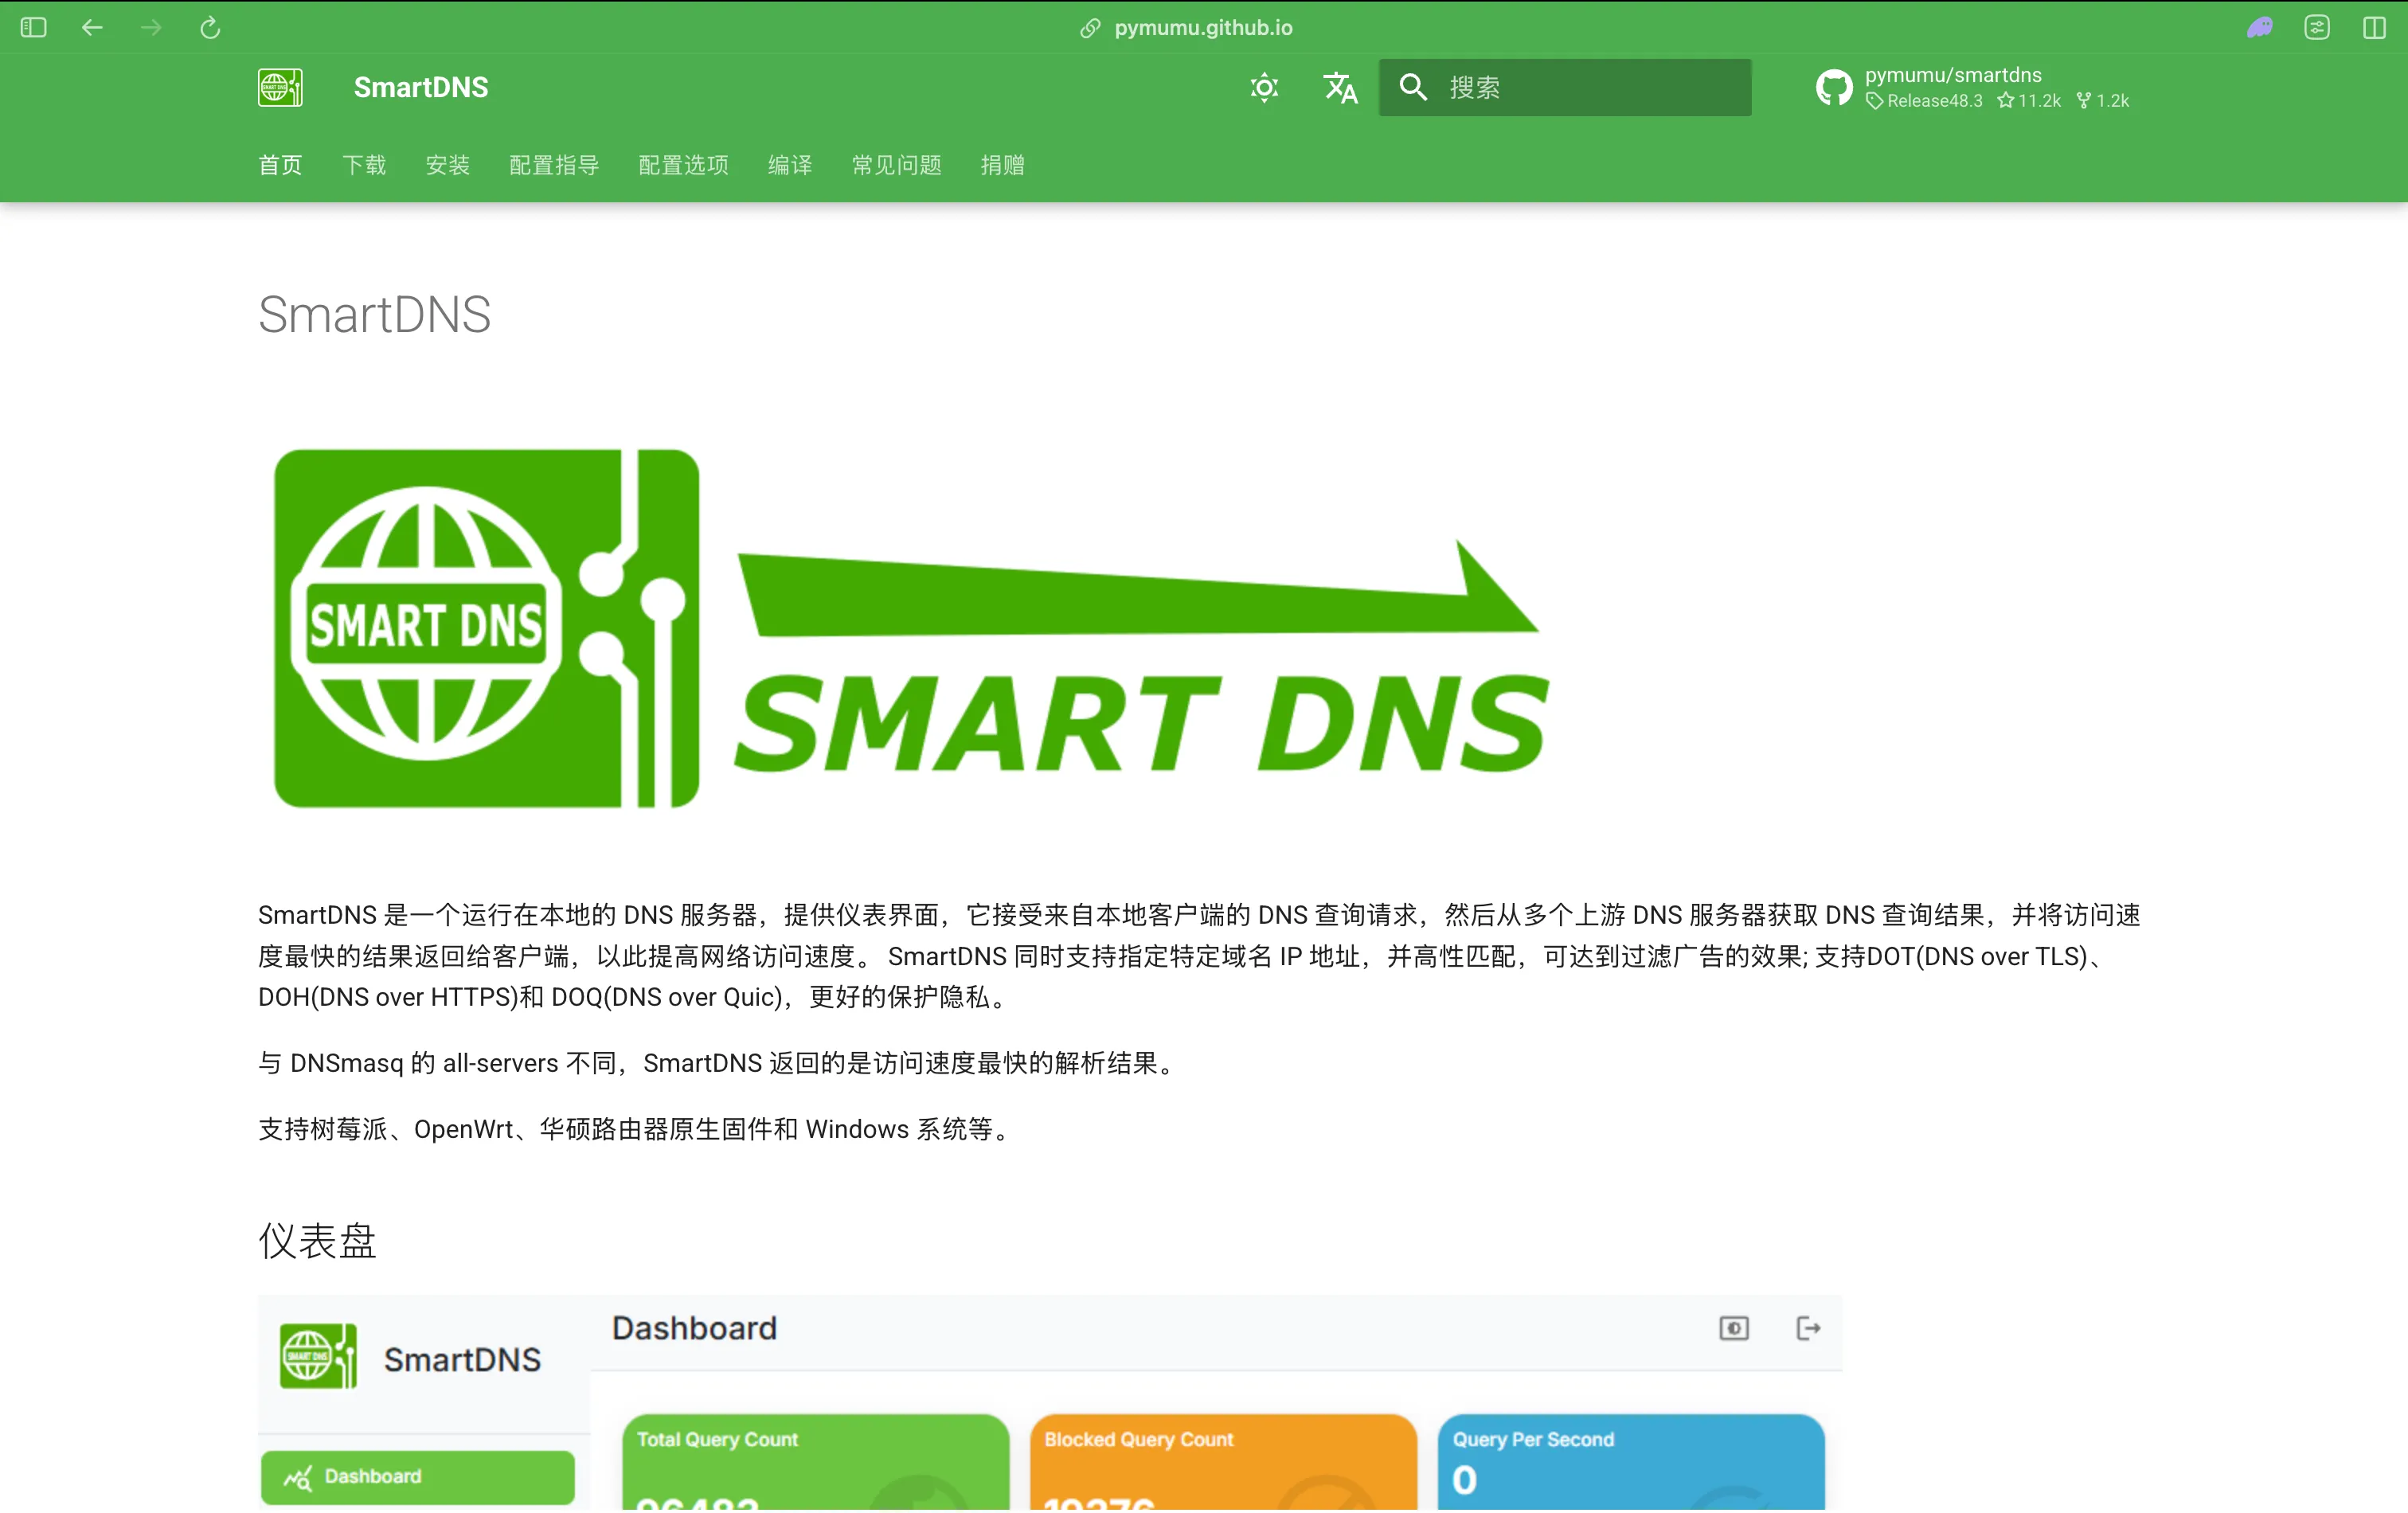The height and width of the screenshot is (1513, 2408).
Task: Switch the color theme with the sun icon
Action: pyautogui.click(x=1264, y=88)
